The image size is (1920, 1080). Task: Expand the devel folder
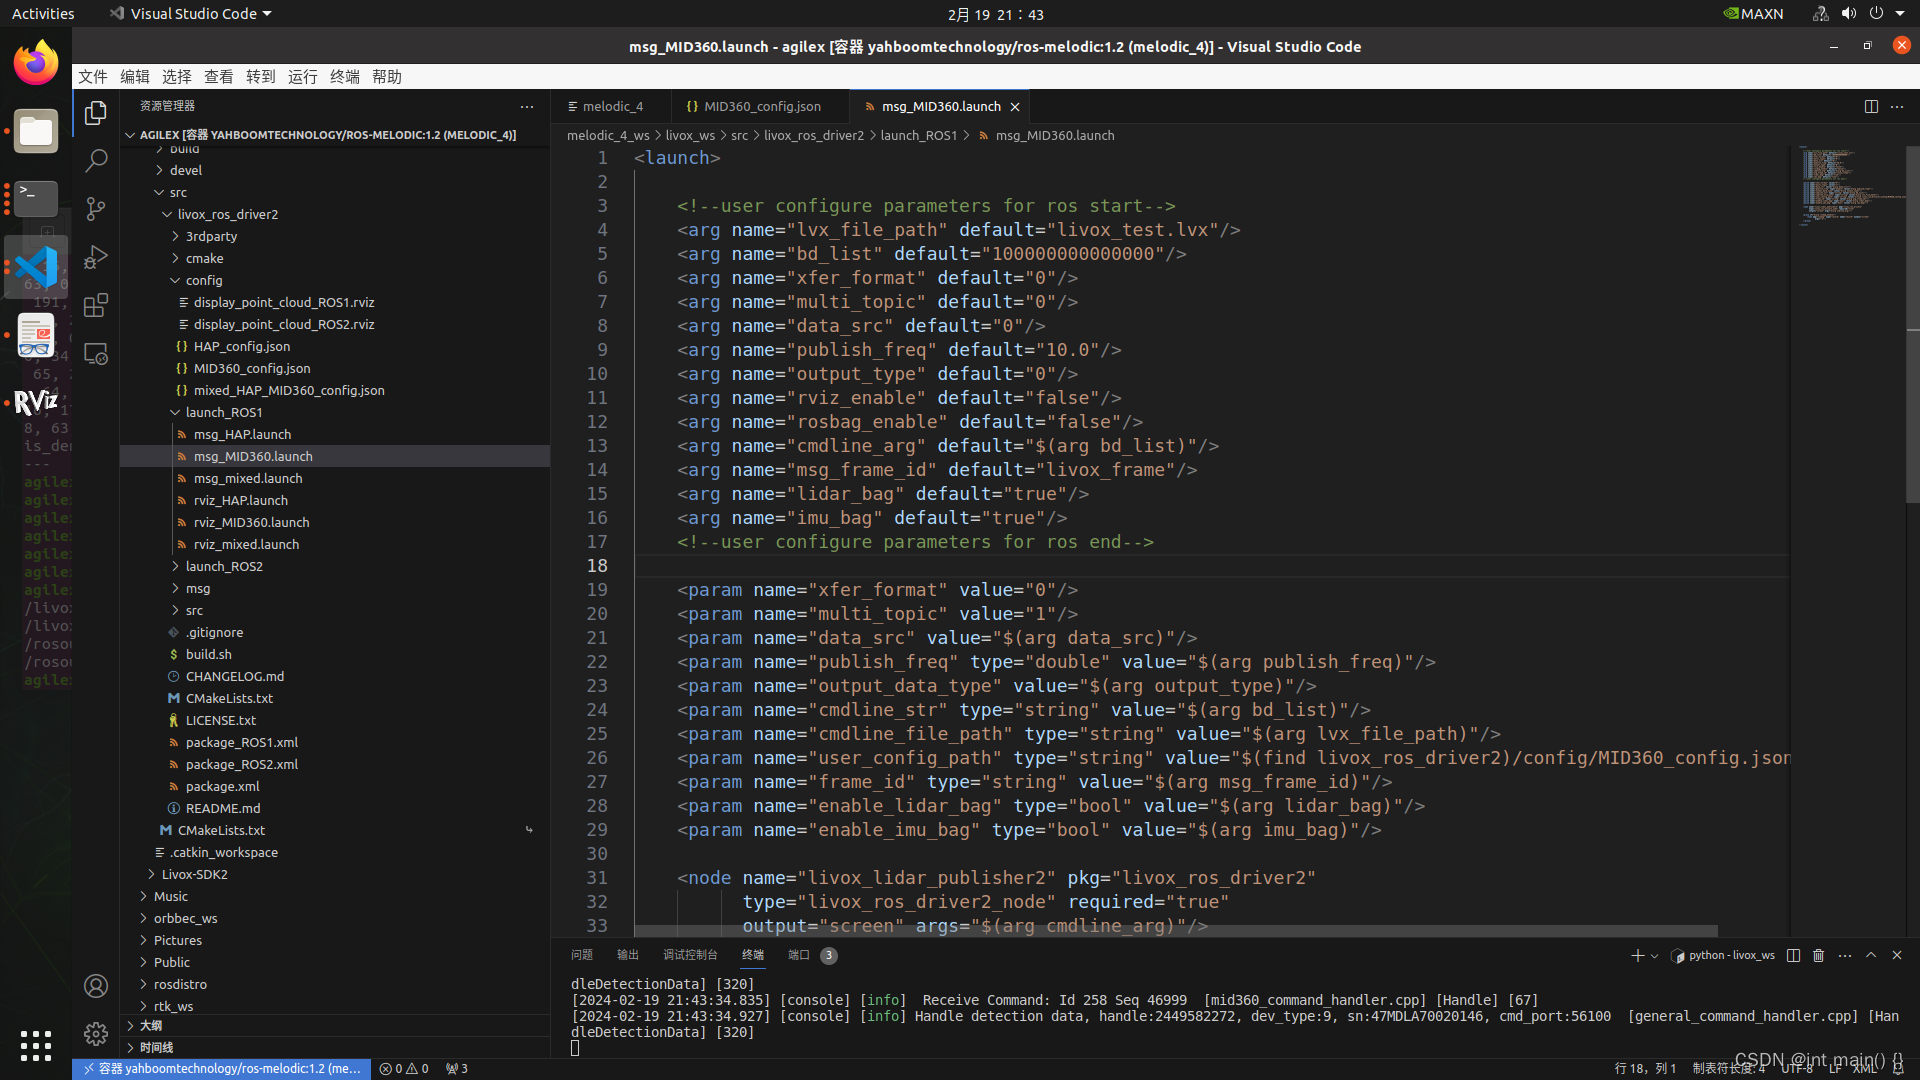tap(186, 170)
